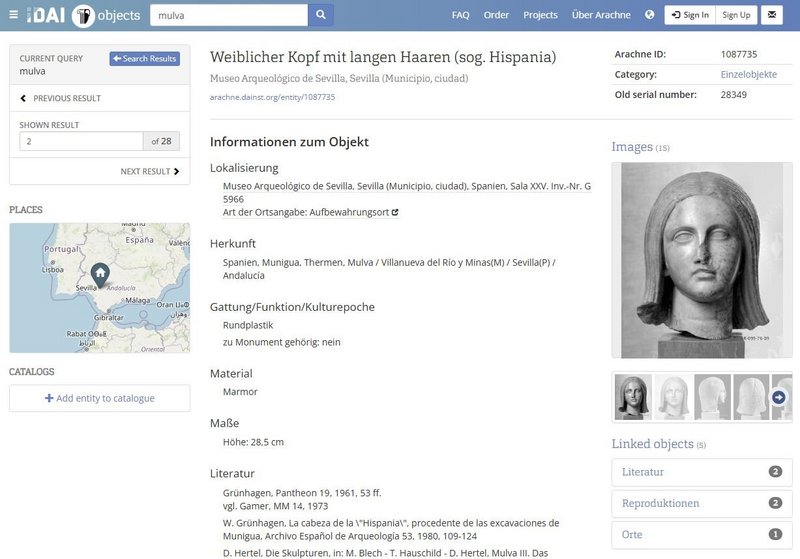Open the globe language selector
This screenshot has width=800, height=559.
(649, 15)
